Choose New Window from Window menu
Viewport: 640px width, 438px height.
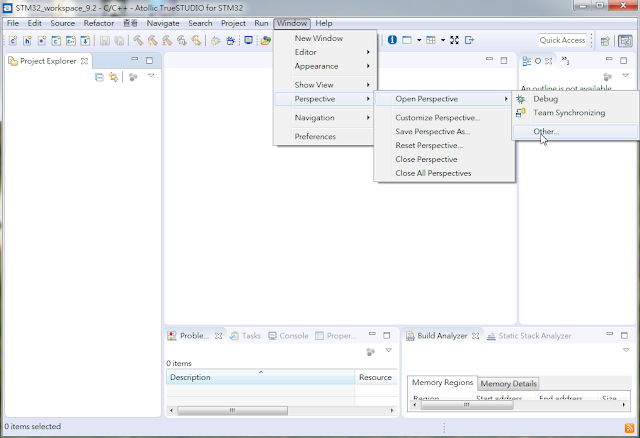tap(325, 38)
